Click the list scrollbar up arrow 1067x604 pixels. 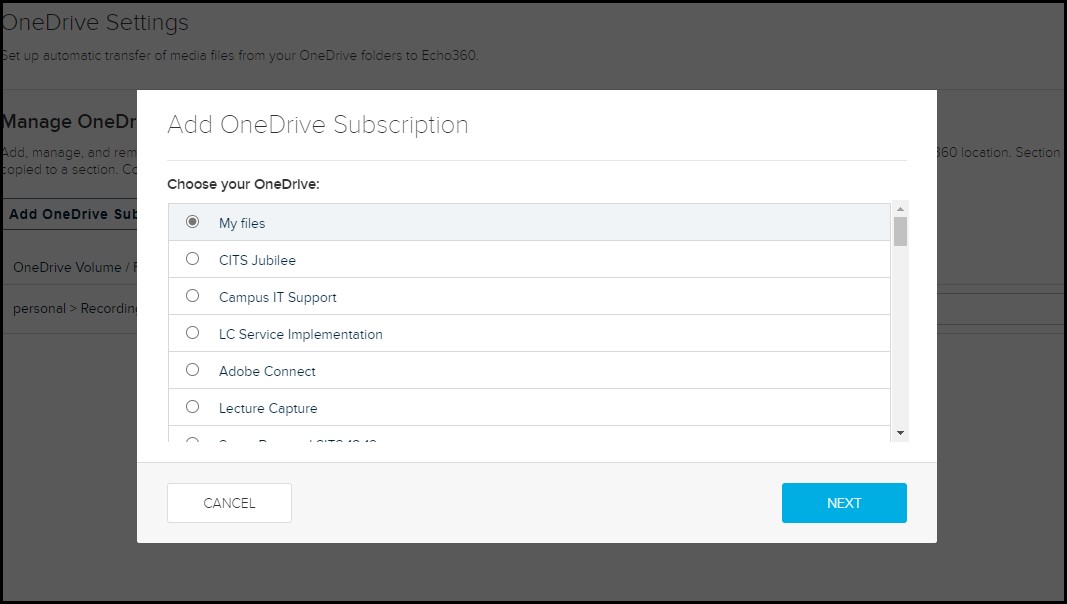900,209
